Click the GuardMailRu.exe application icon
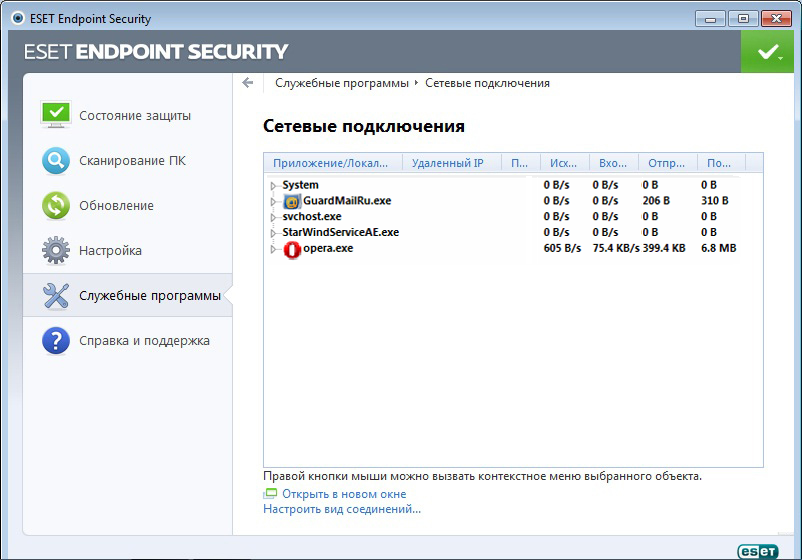This screenshot has height=560, width=802. pyautogui.click(x=292, y=201)
